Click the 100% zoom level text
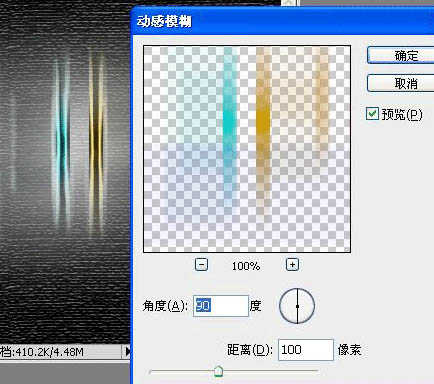This screenshot has width=434, height=384. (x=246, y=266)
